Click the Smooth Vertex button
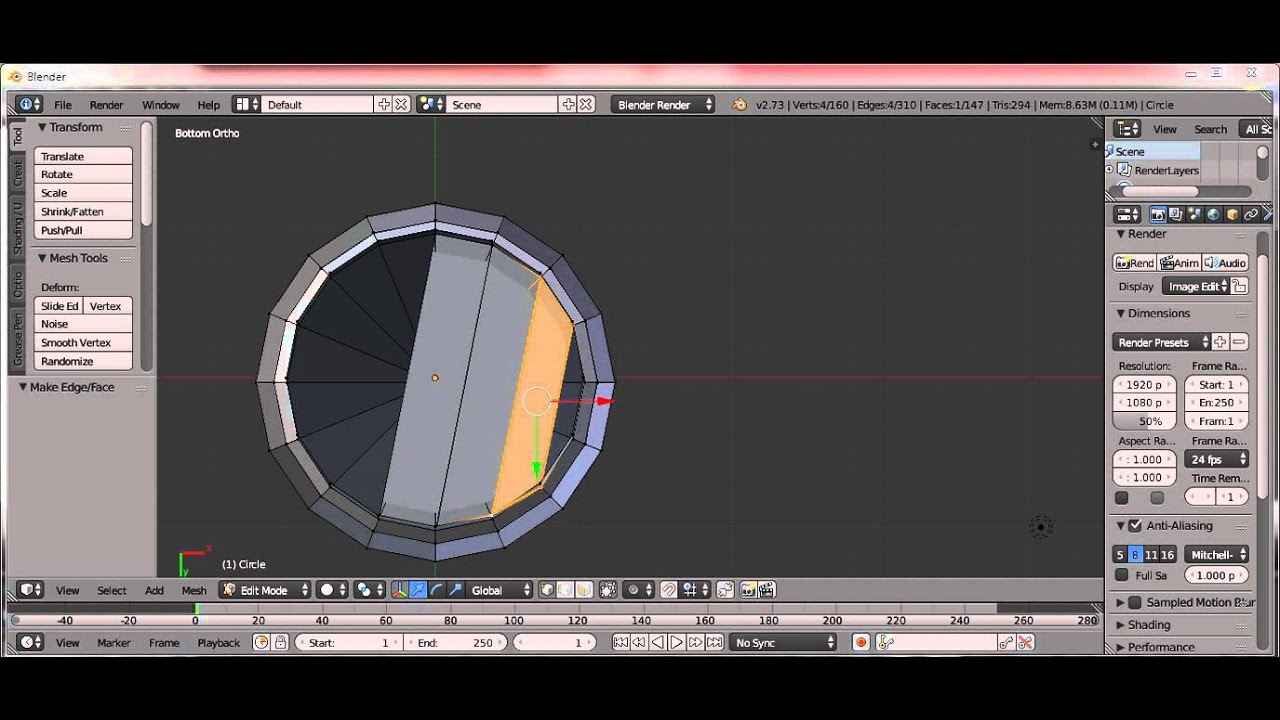The height and width of the screenshot is (720, 1280). tap(83, 342)
